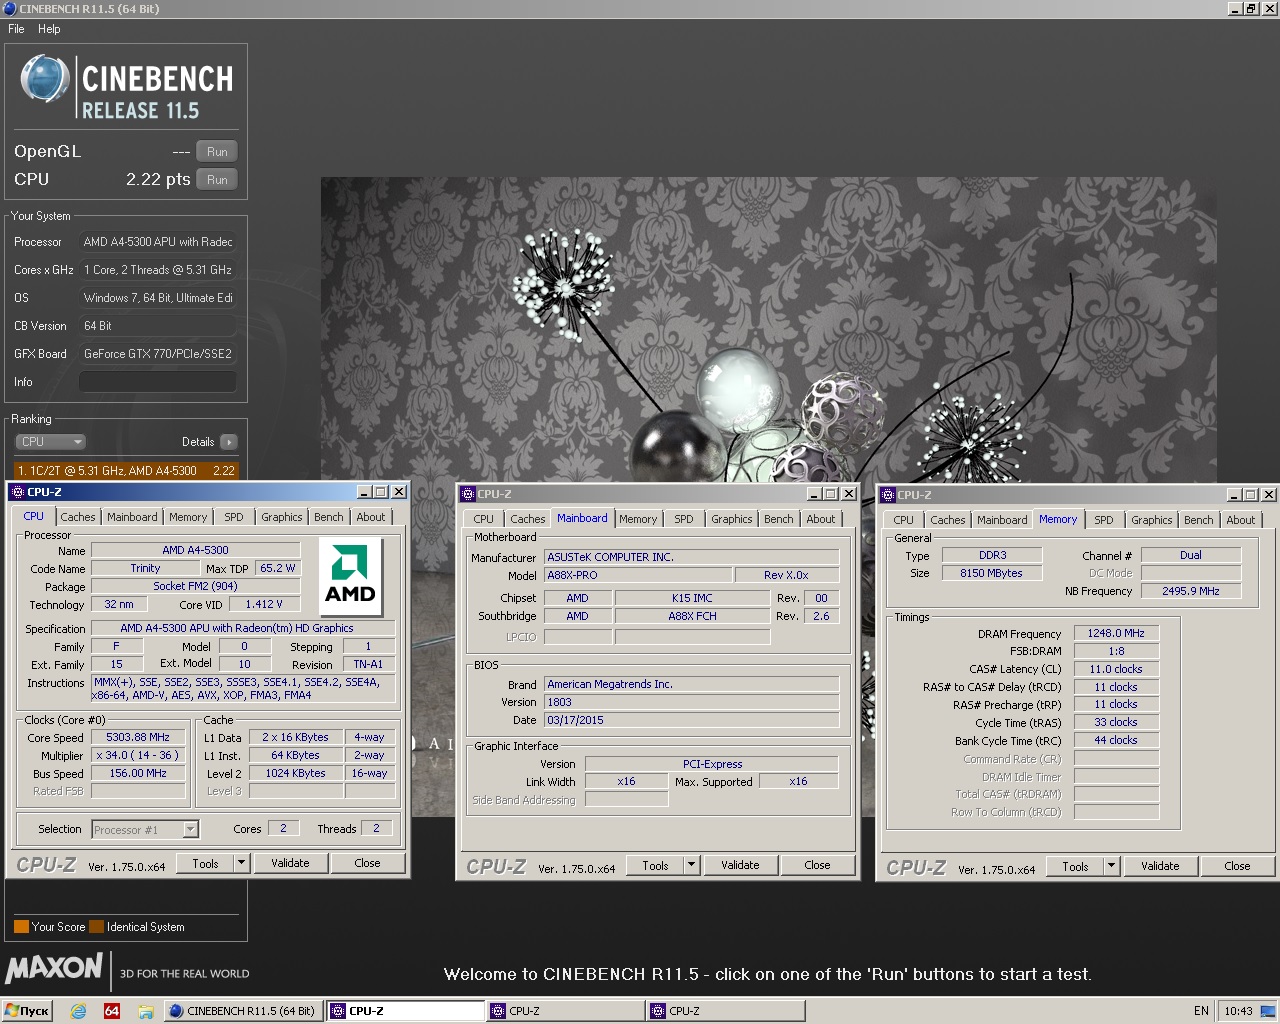Click the Core Speed value 5303.88 MHz
The width and height of the screenshot is (1280, 1024).
[x=138, y=737]
